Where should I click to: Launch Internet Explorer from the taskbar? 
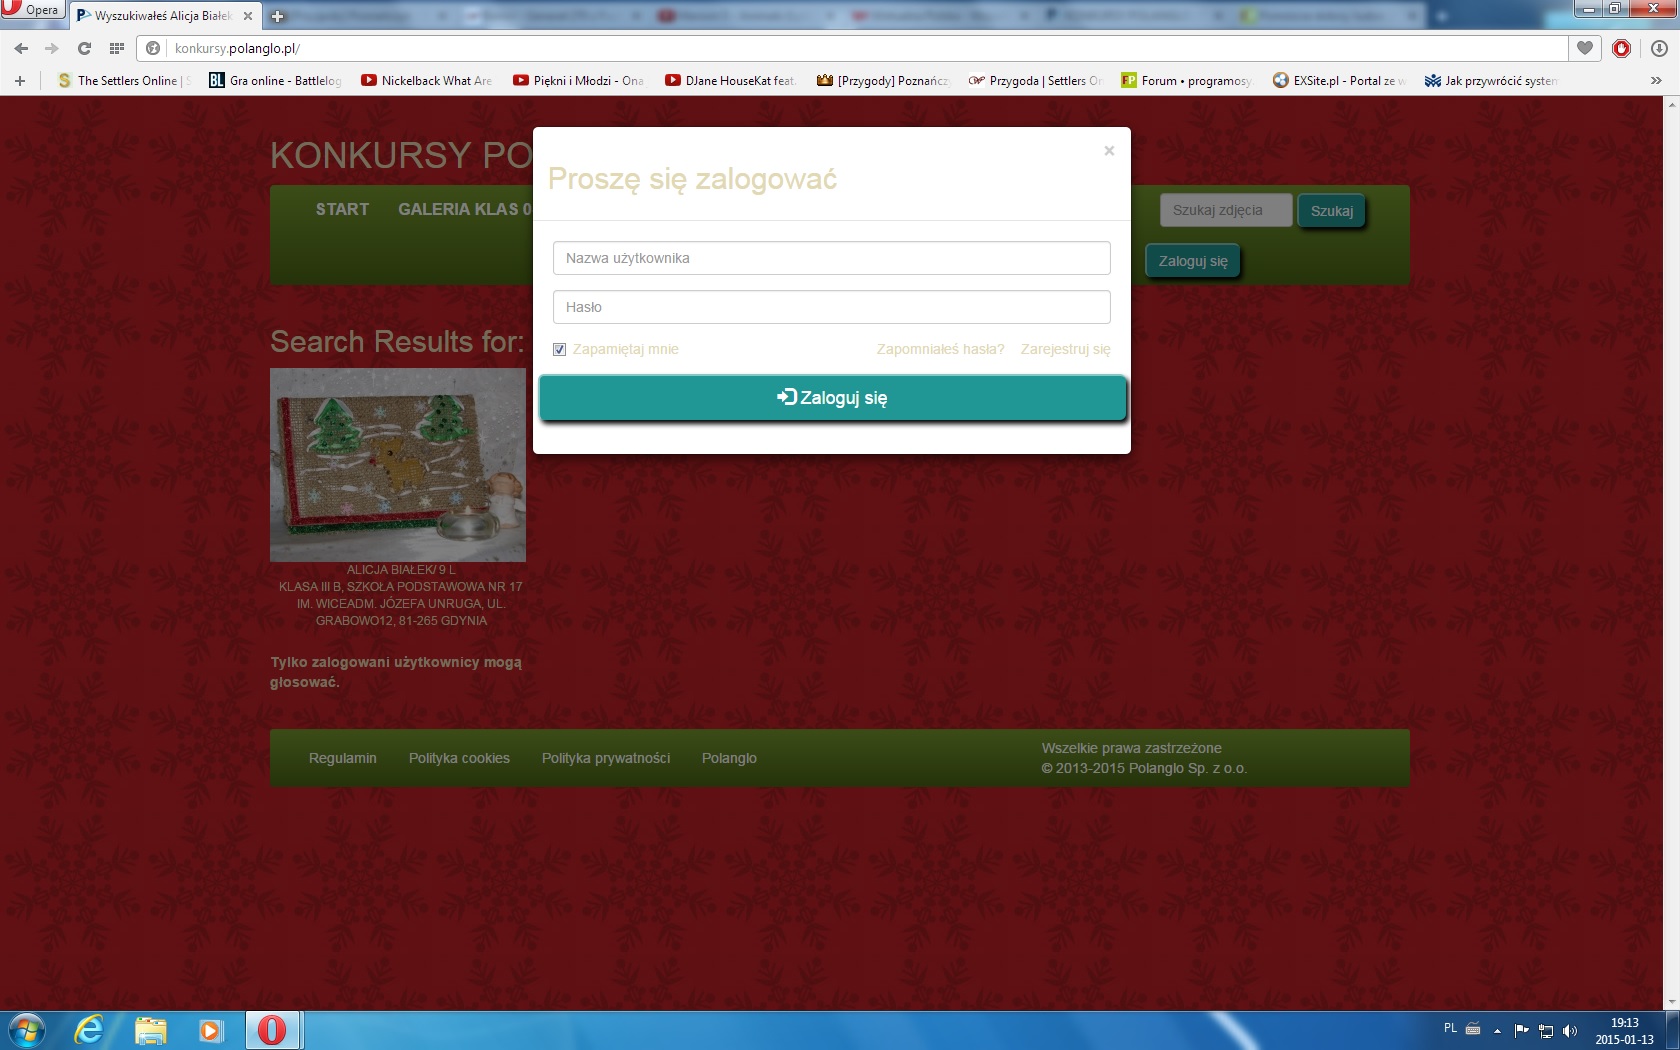click(89, 1029)
